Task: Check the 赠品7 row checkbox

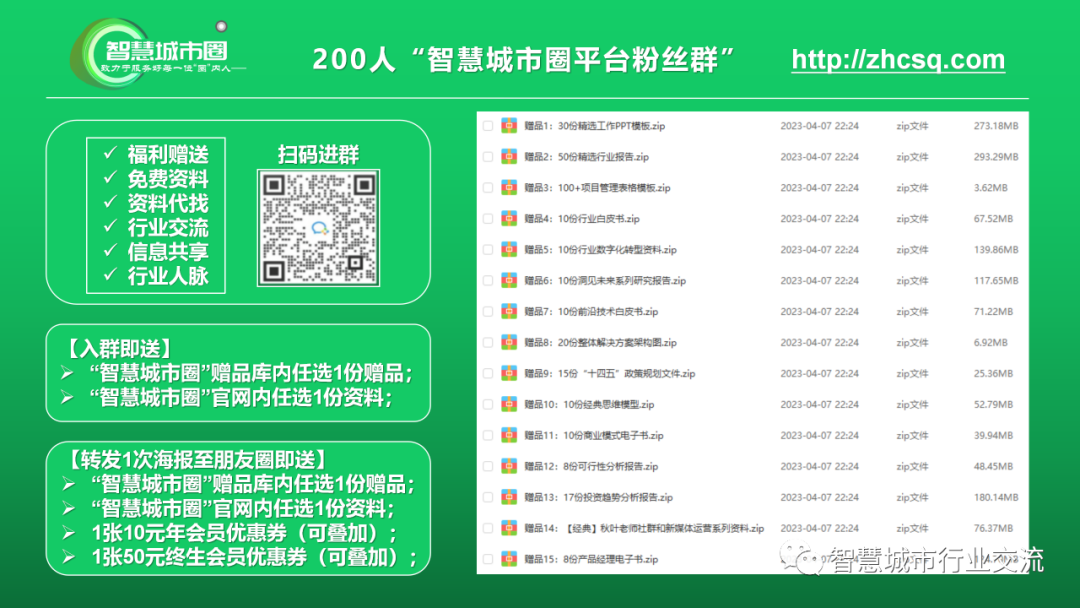Action: click(x=488, y=312)
